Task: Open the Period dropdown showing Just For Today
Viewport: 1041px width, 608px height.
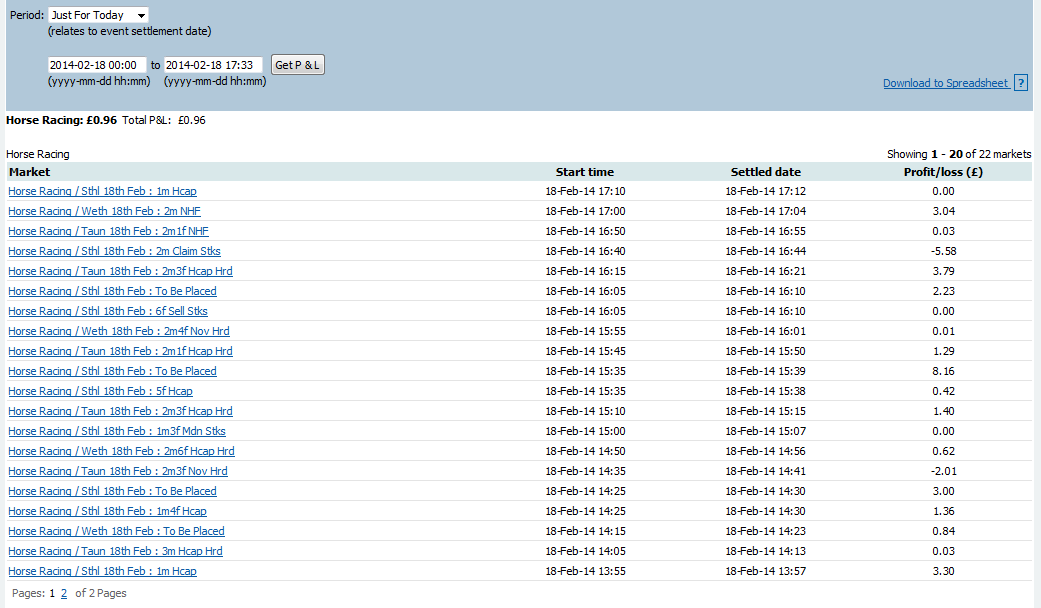Action: [98, 15]
